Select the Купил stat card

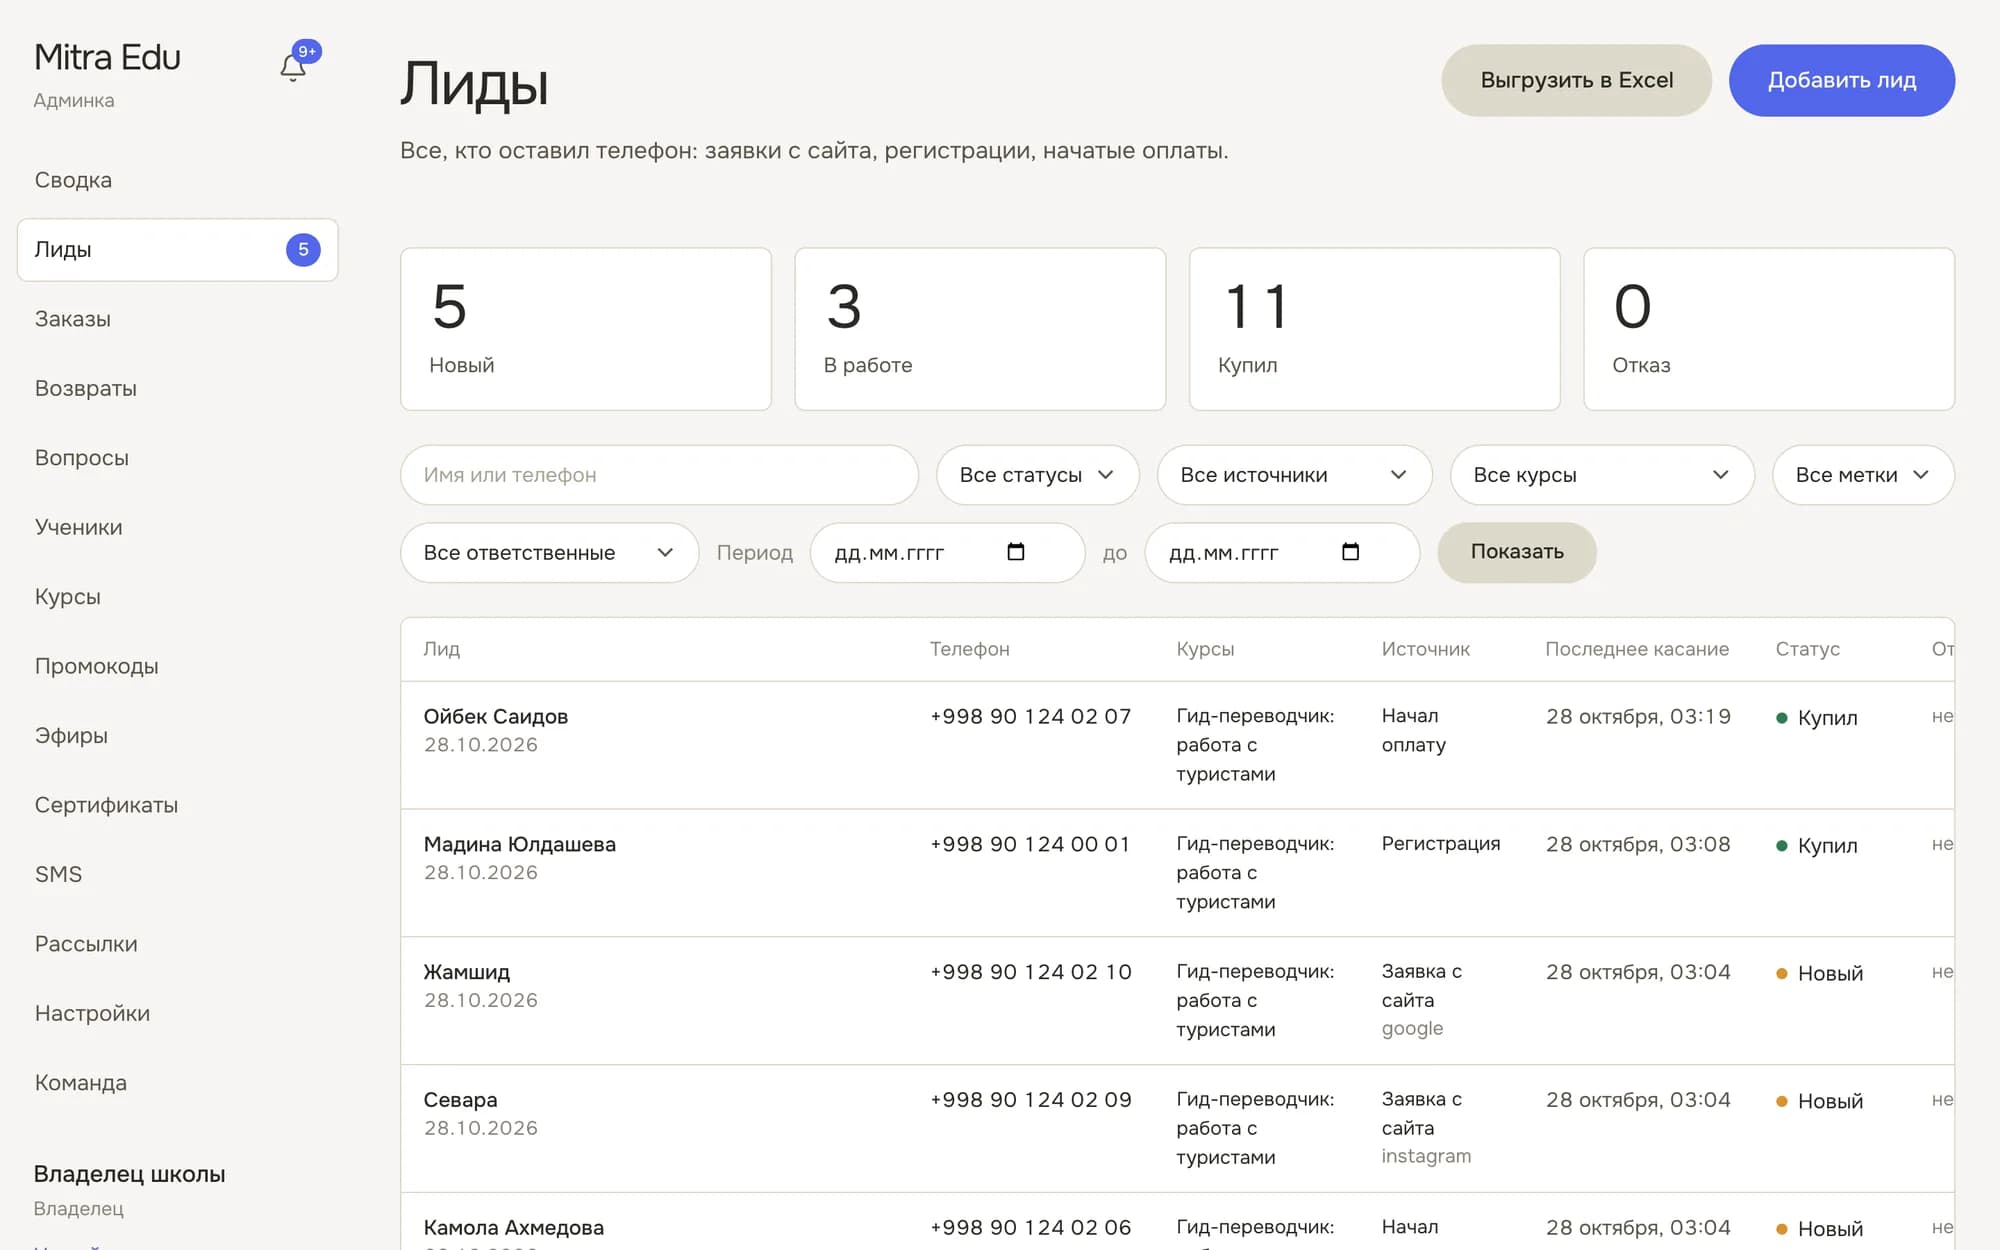[1374, 329]
